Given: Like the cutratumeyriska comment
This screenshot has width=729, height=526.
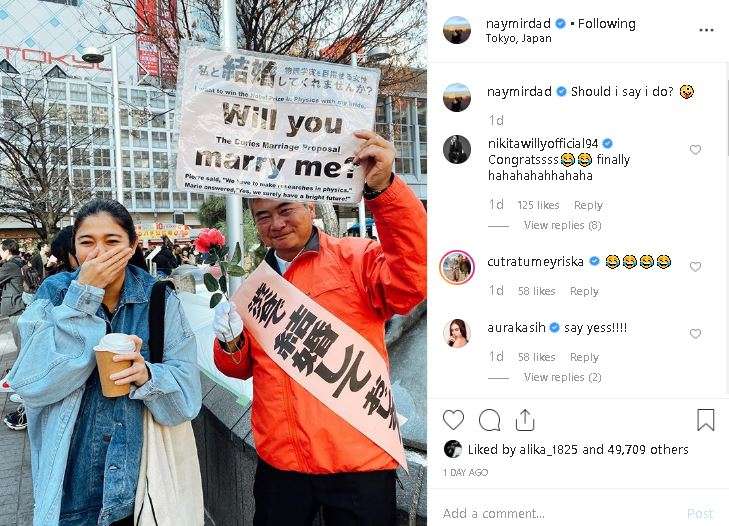Looking at the screenshot, I should tap(695, 266).
